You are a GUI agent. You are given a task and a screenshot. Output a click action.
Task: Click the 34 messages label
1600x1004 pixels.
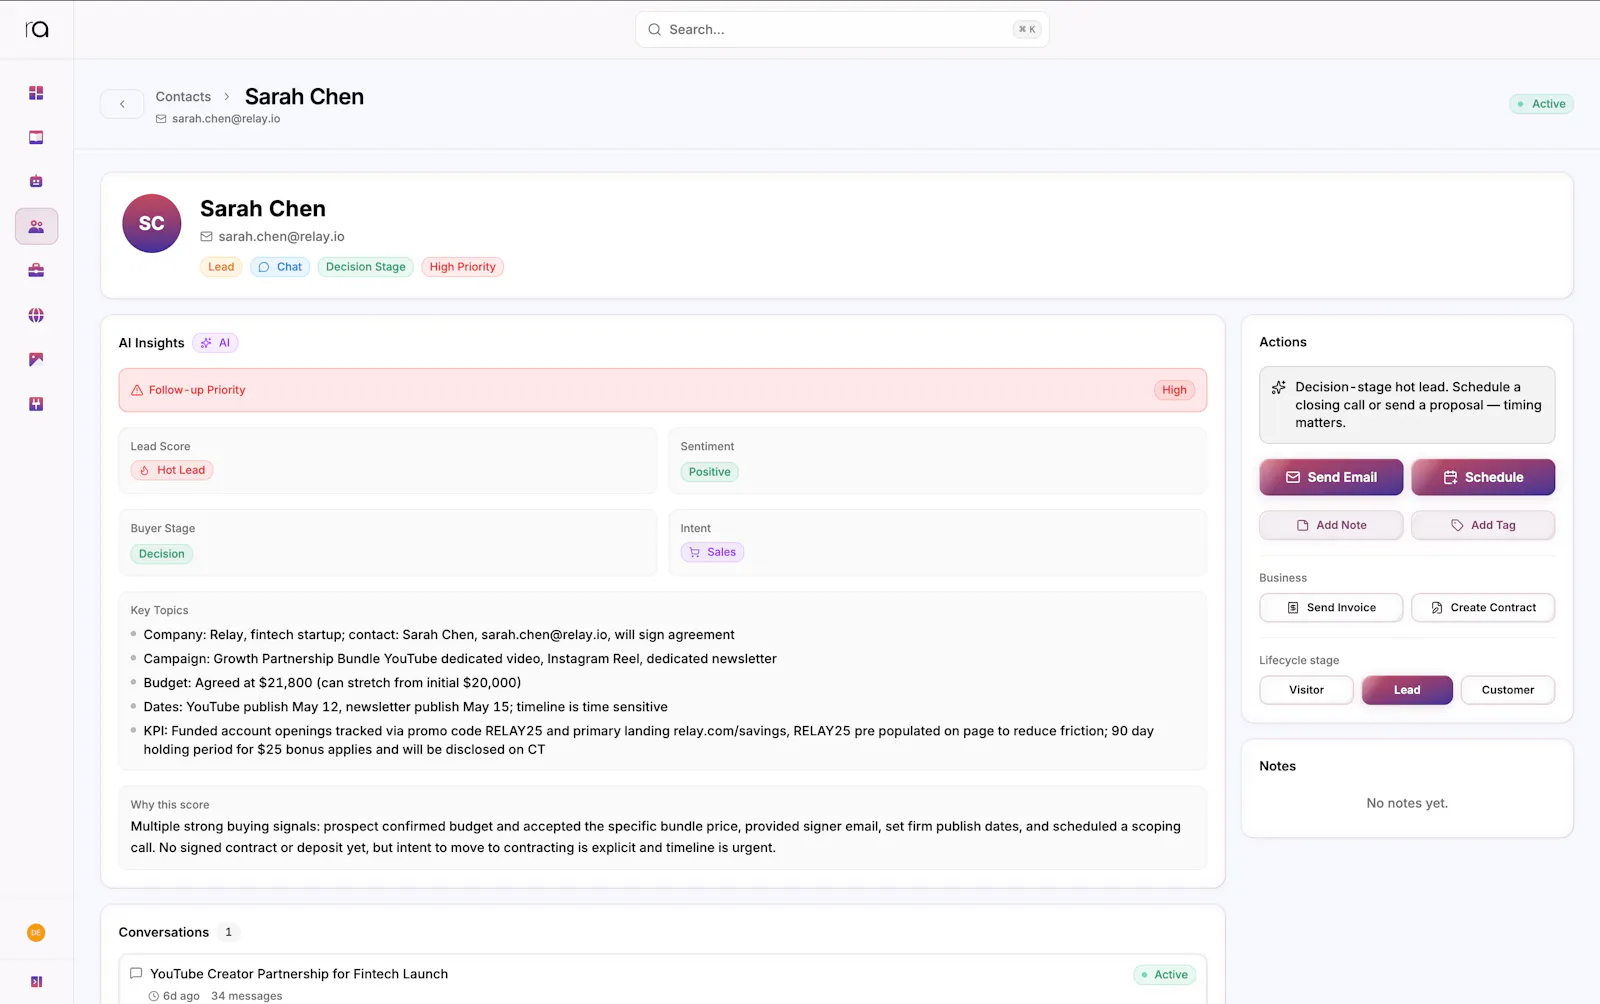247,996
